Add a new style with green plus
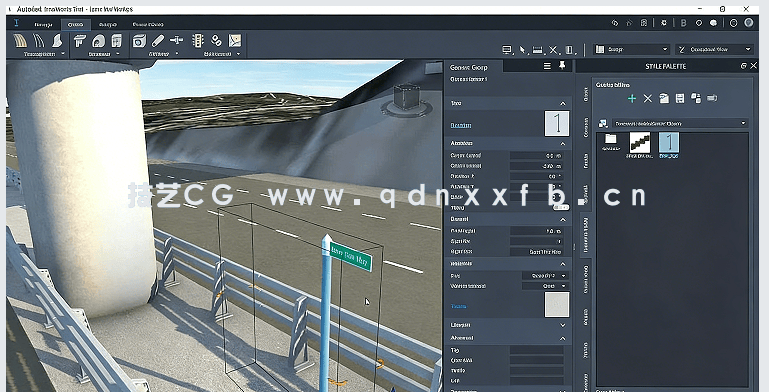The height and width of the screenshot is (392, 769). (632, 99)
